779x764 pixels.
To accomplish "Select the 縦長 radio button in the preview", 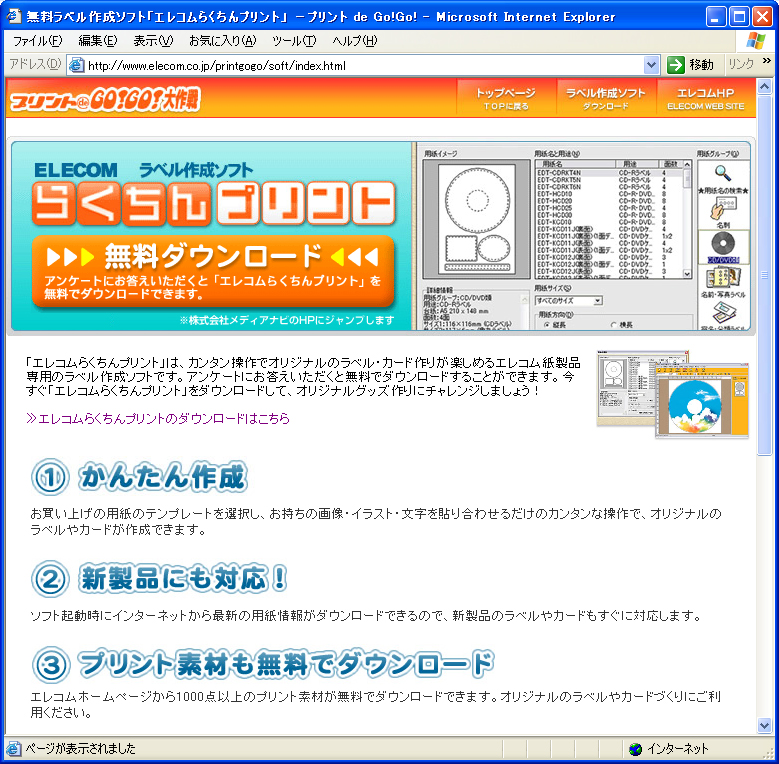I will click(547, 325).
